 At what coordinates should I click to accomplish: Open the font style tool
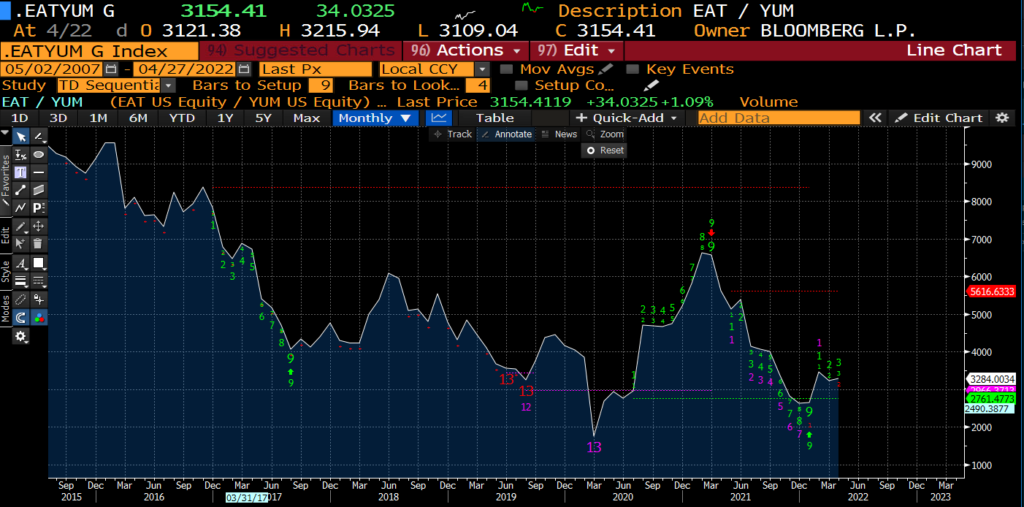pos(21,264)
